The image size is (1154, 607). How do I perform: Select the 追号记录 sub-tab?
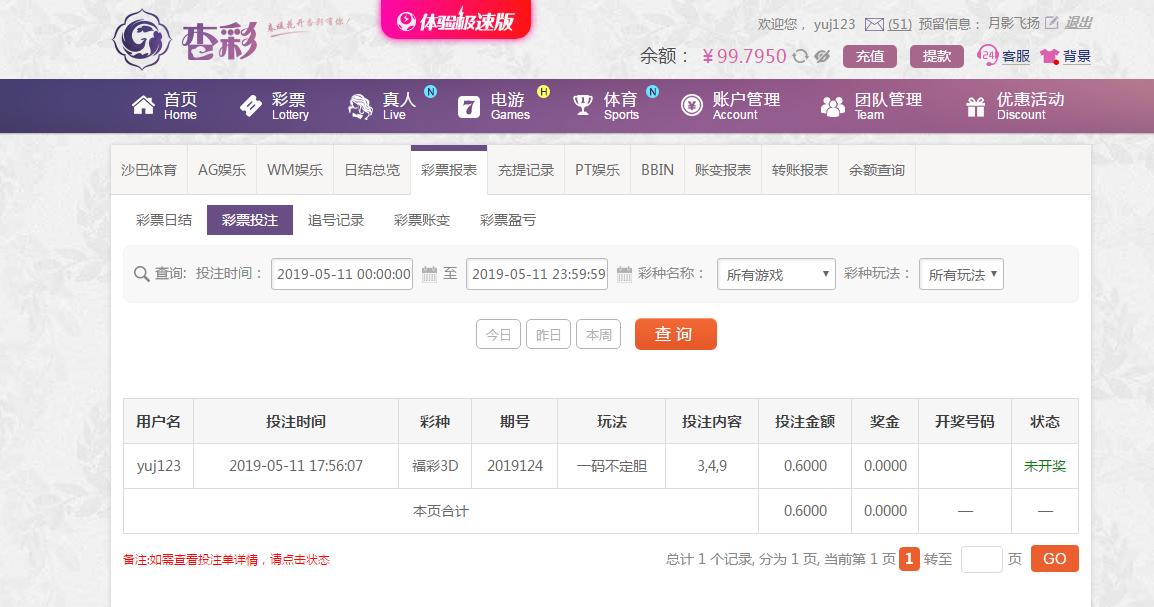pyautogui.click(x=336, y=220)
